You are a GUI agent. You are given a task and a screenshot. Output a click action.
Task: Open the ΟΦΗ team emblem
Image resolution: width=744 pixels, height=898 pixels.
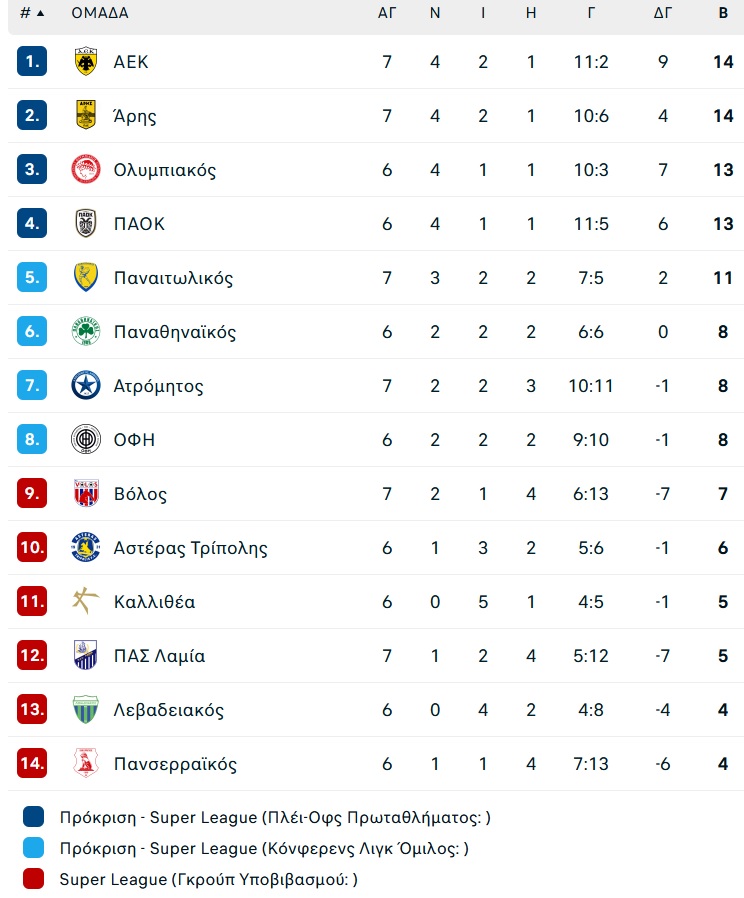(x=86, y=439)
